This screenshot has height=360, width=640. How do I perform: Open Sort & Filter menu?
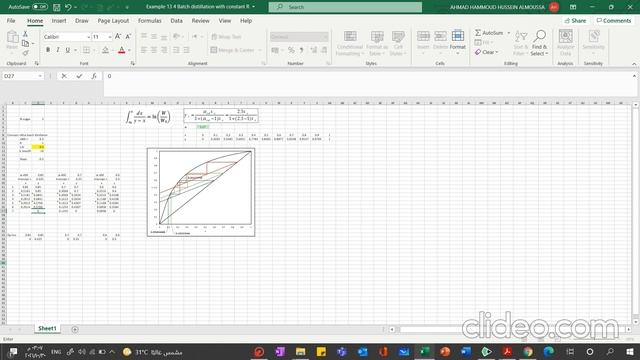(520, 43)
